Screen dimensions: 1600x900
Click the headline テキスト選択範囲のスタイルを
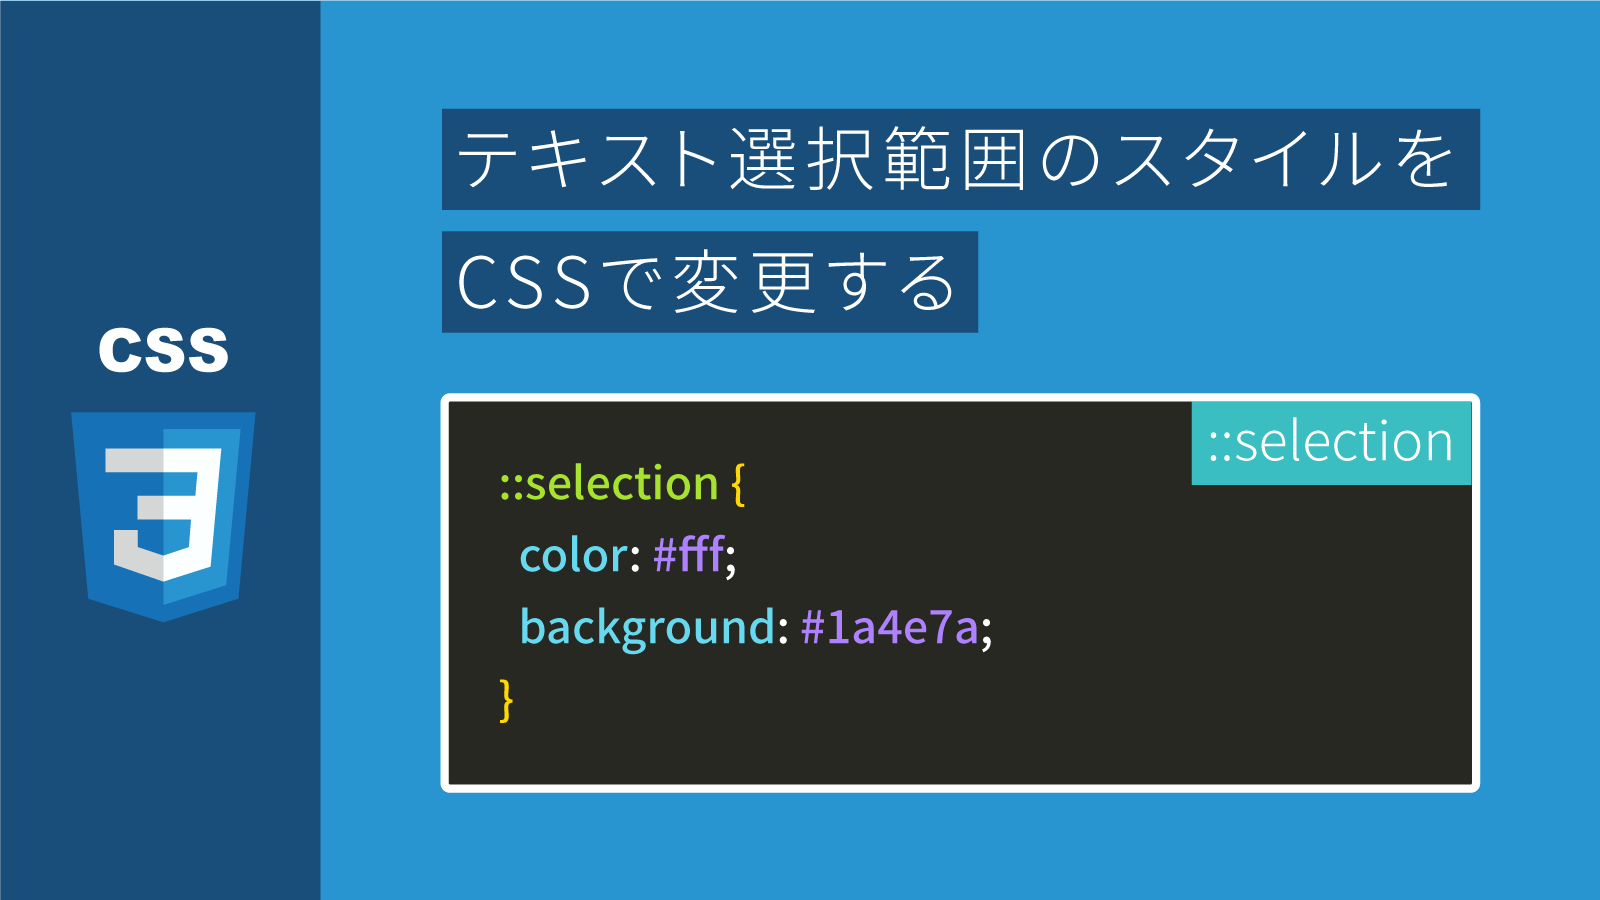coord(960,160)
